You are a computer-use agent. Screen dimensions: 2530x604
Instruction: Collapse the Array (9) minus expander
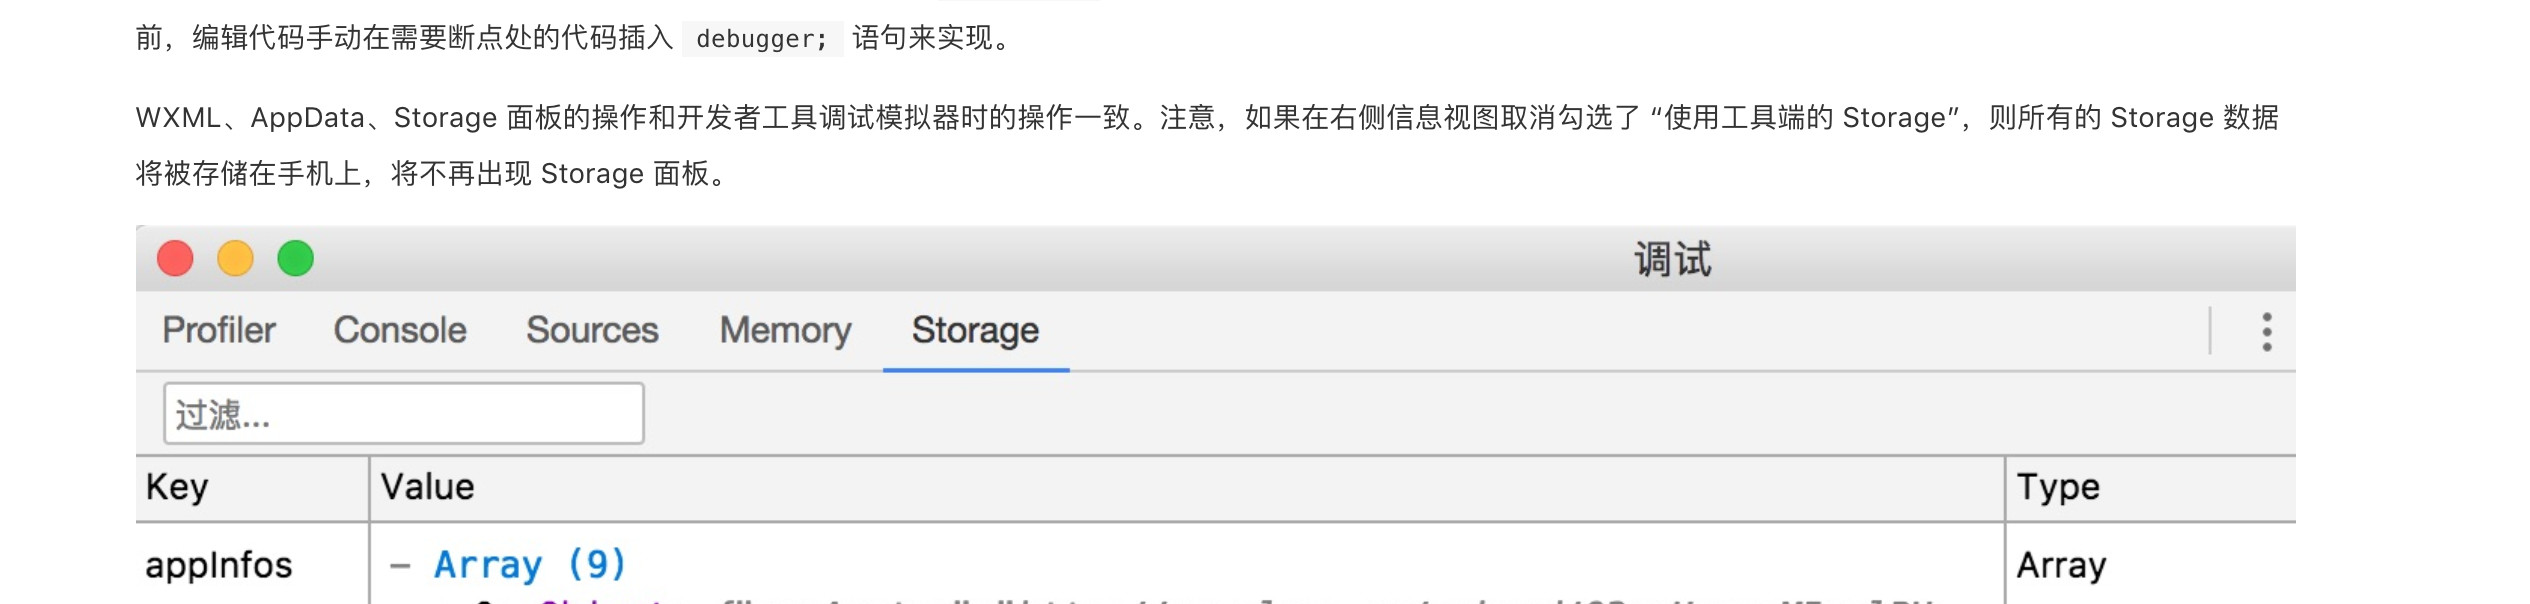point(400,566)
